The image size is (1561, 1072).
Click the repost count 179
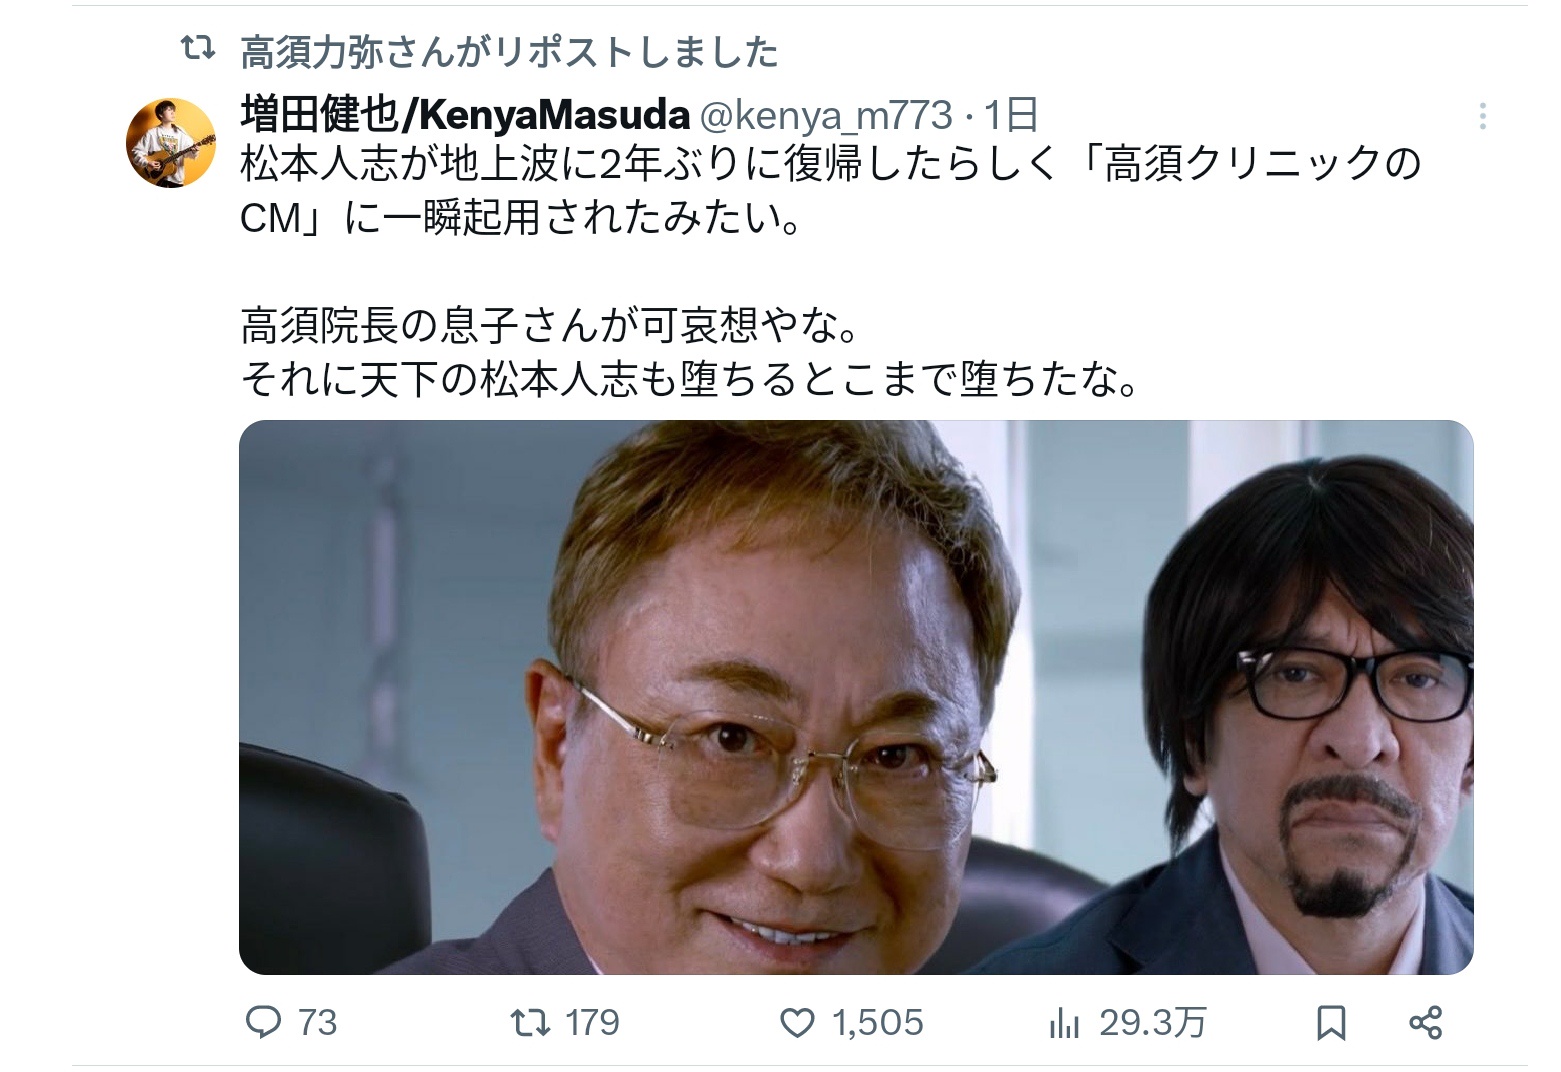pyautogui.click(x=592, y=1023)
